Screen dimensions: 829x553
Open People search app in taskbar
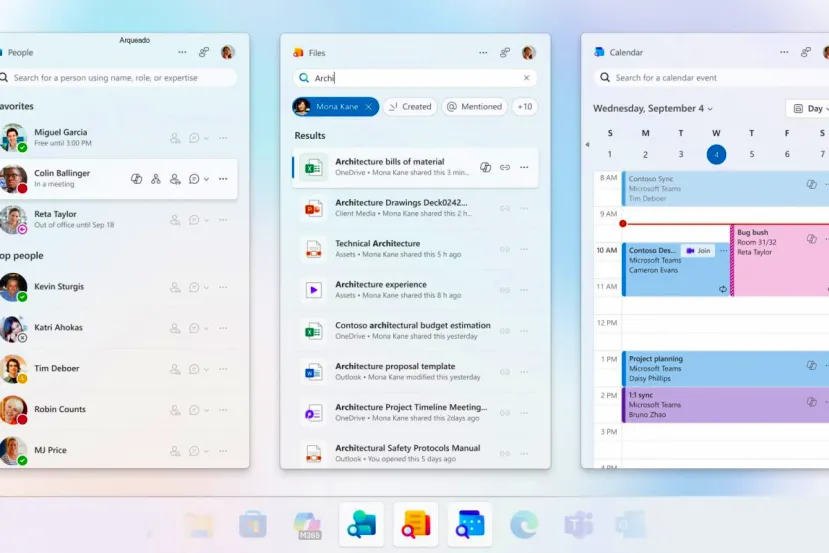tap(362, 524)
